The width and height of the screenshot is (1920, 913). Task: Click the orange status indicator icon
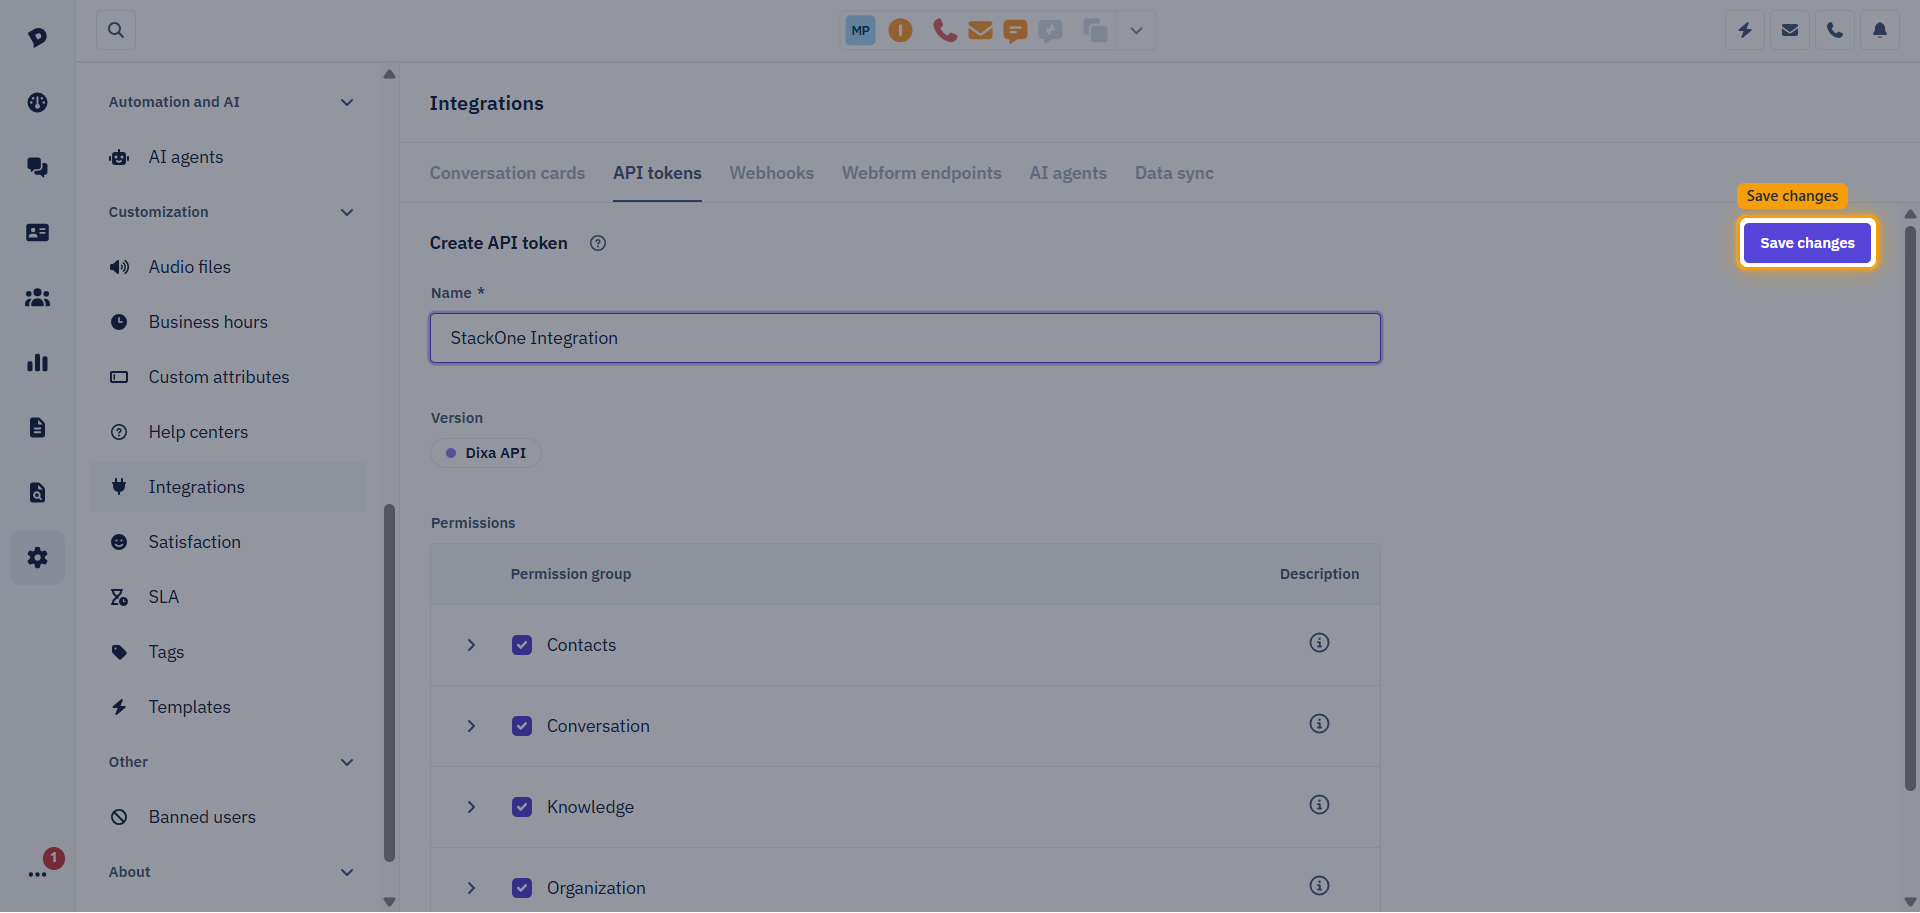tap(900, 30)
